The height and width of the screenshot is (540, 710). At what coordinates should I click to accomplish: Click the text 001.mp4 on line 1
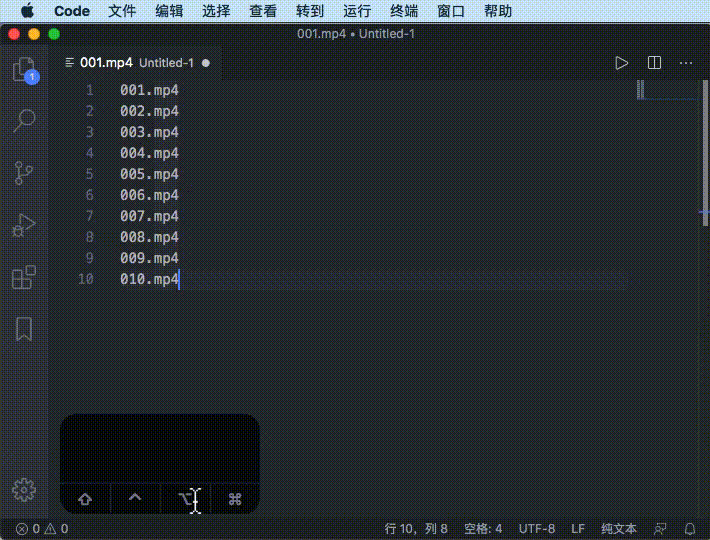(149, 90)
